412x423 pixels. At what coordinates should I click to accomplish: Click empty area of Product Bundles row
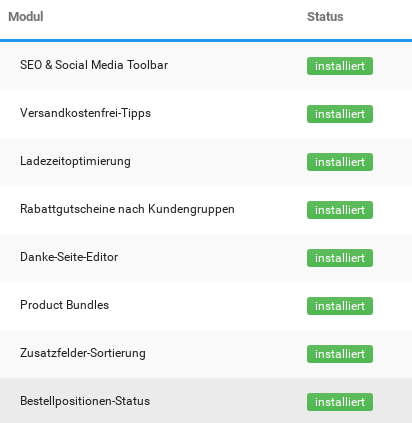point(207,306)
